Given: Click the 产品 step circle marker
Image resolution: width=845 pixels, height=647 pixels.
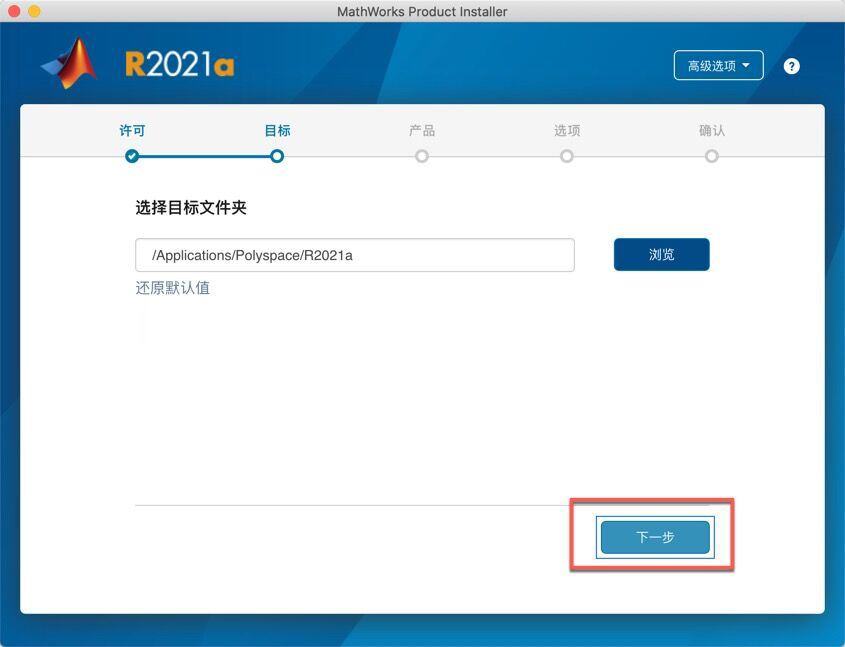Looking at the screenshot, I should (x=422, y=156).
